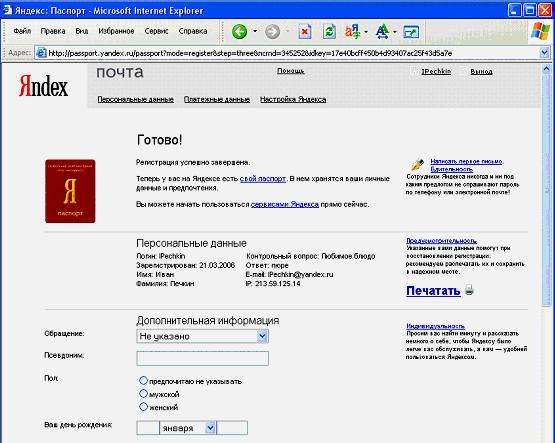Minimize the Internet Explorer window

coord(515,10)
